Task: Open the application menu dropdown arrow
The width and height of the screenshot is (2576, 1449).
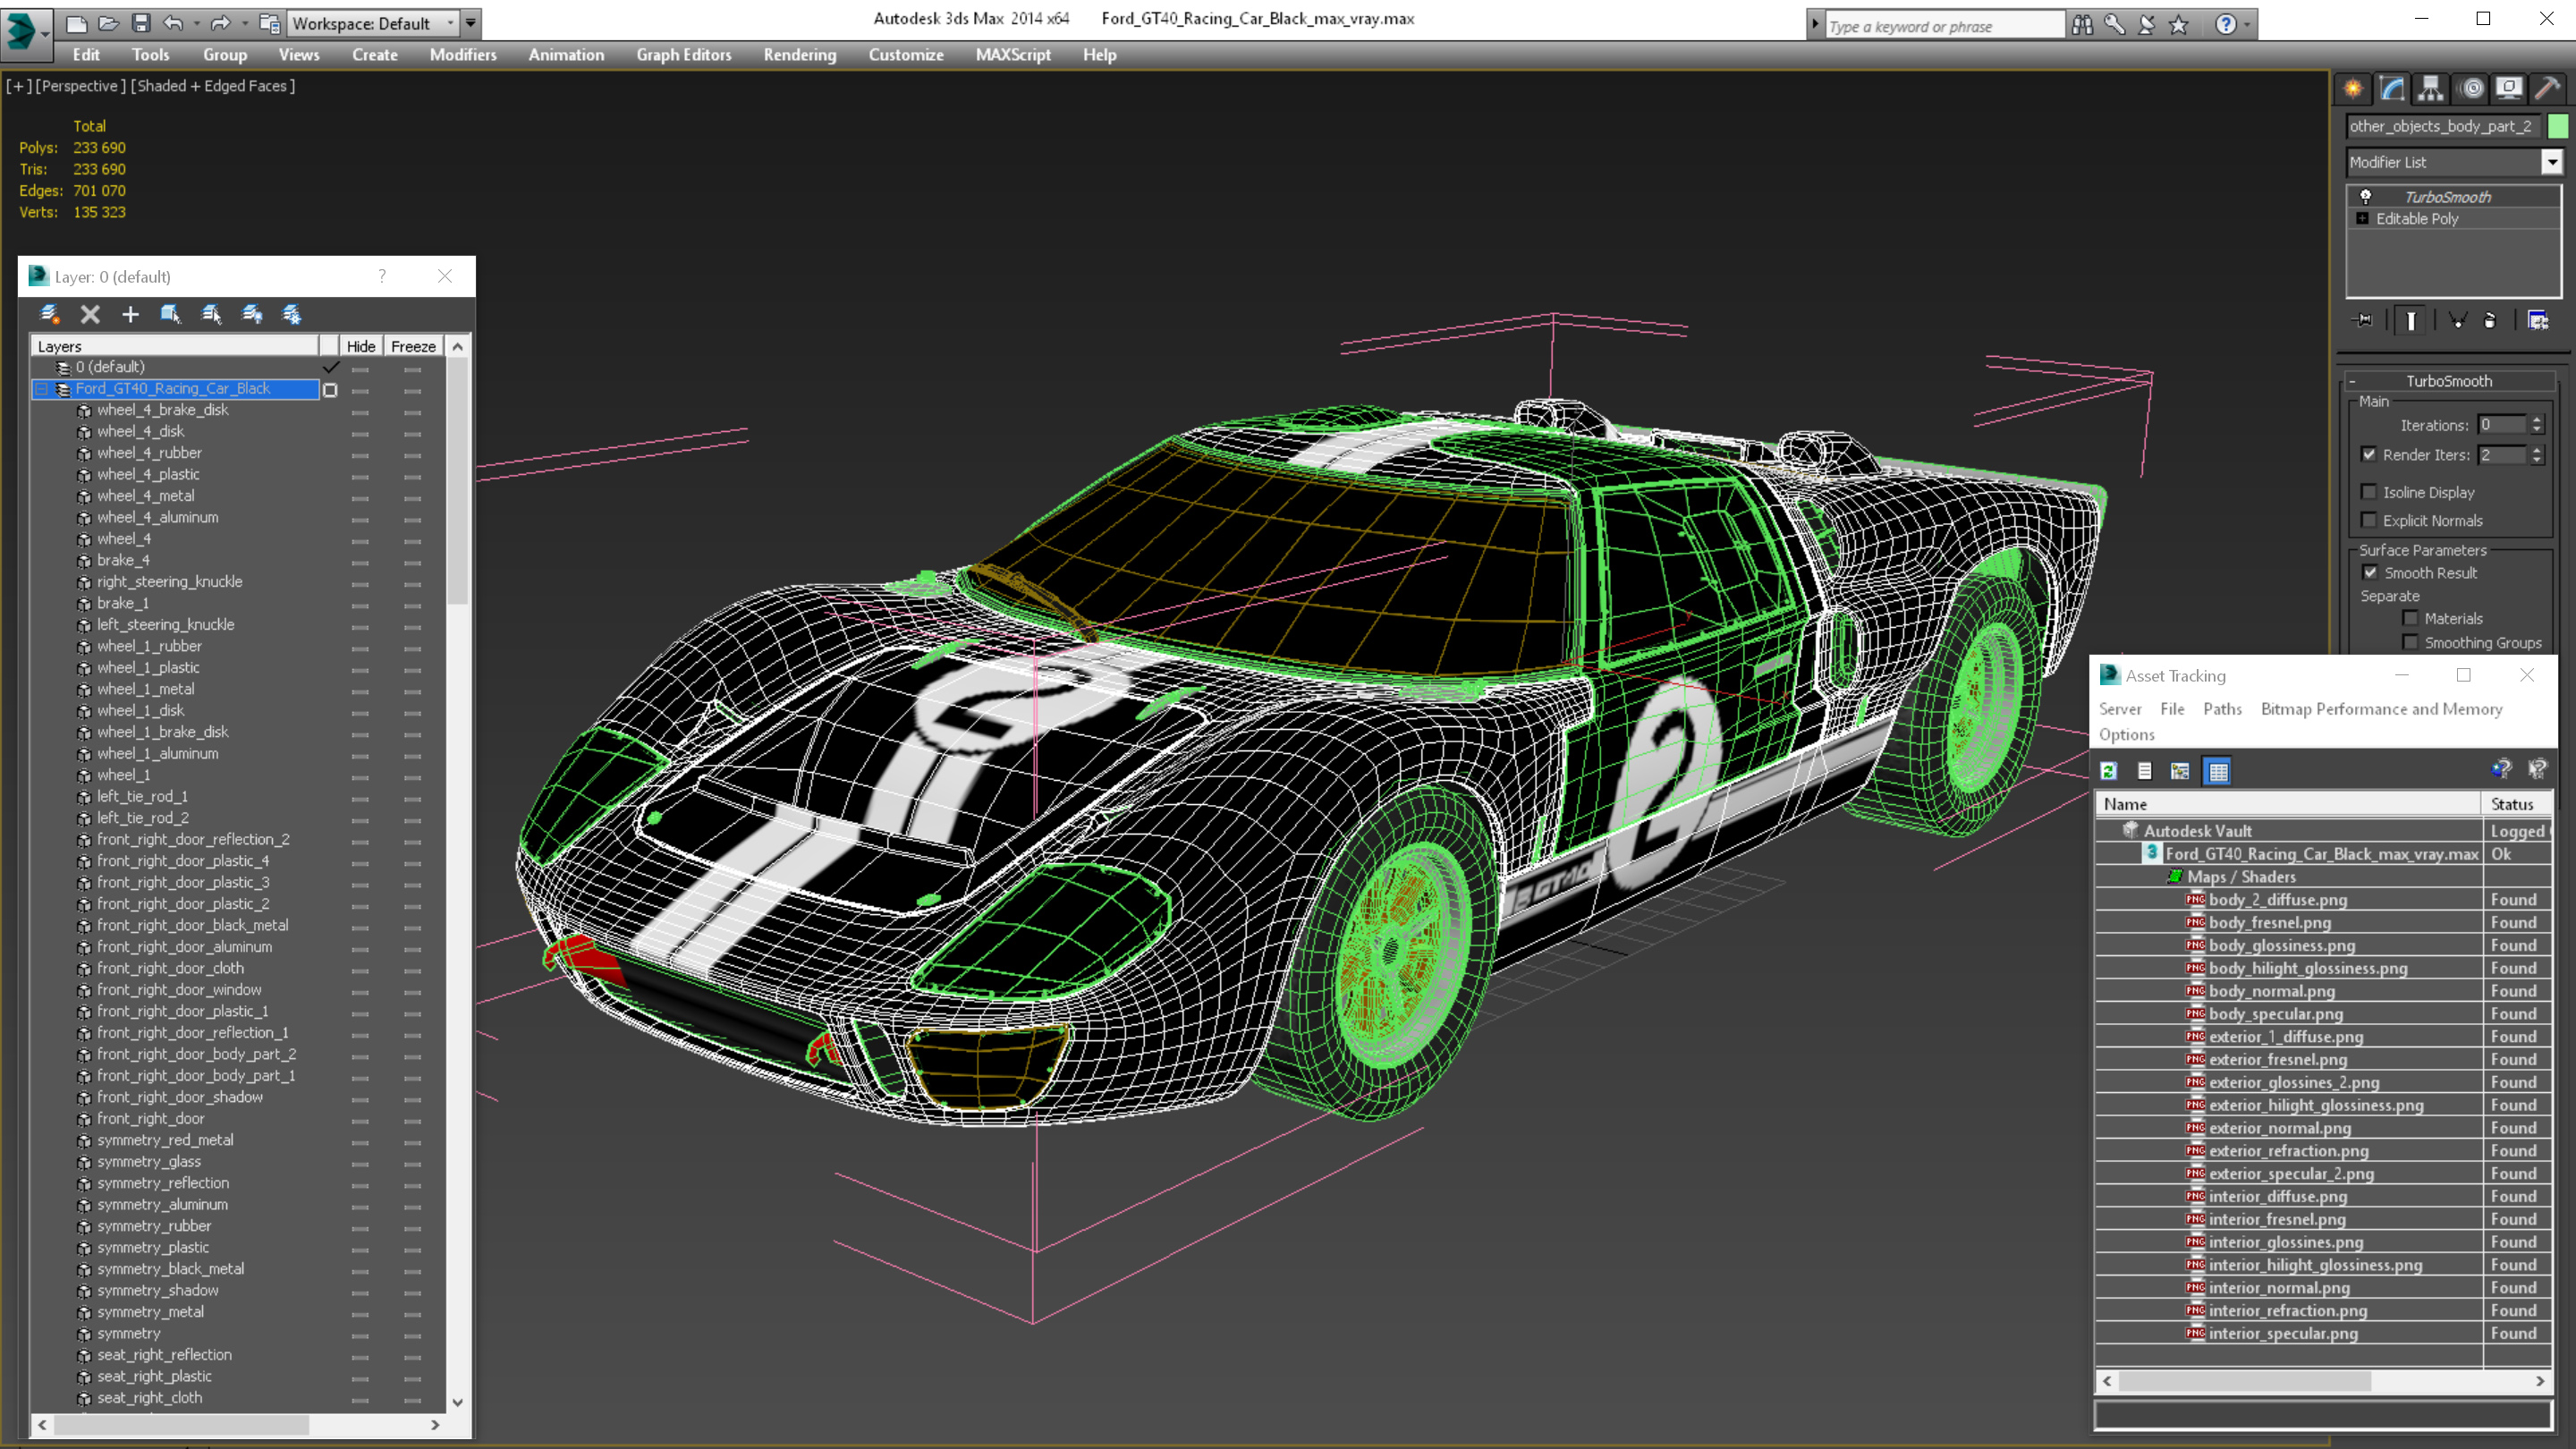Action: pos(45,33)
